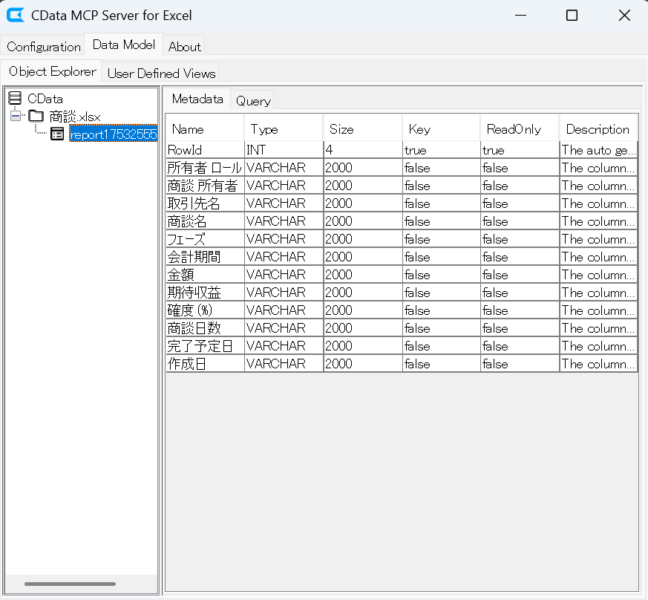Screen dimensions: 648x600
Task: Select the Metadata tab
Action: pos(197,100)
